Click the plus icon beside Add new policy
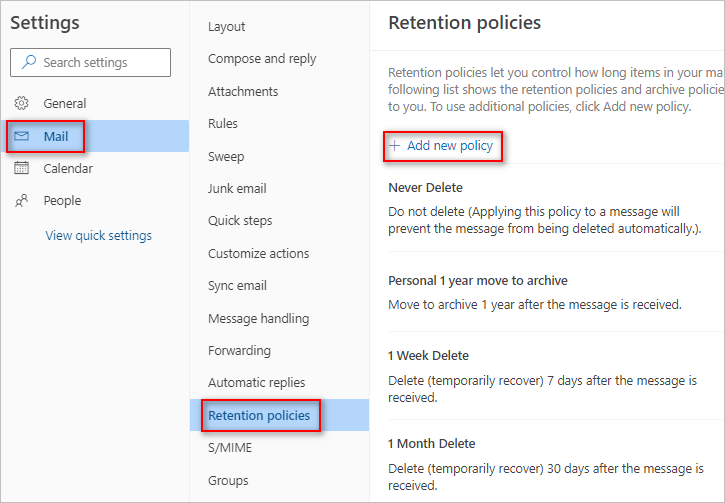The height and width of the screenshot is (503, 725). click(x=394, y=146)
